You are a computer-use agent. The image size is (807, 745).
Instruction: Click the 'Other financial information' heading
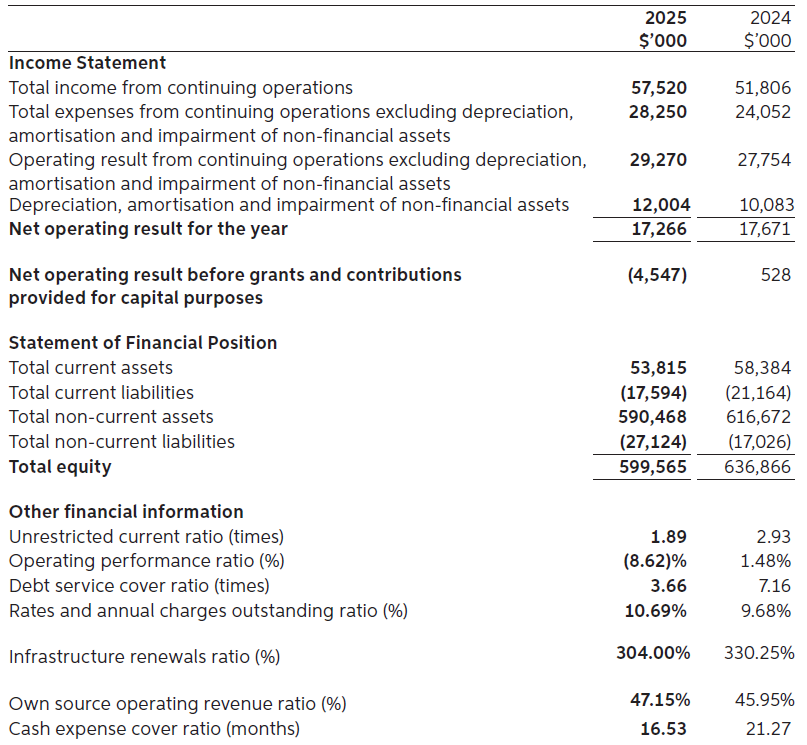(126, 512)
